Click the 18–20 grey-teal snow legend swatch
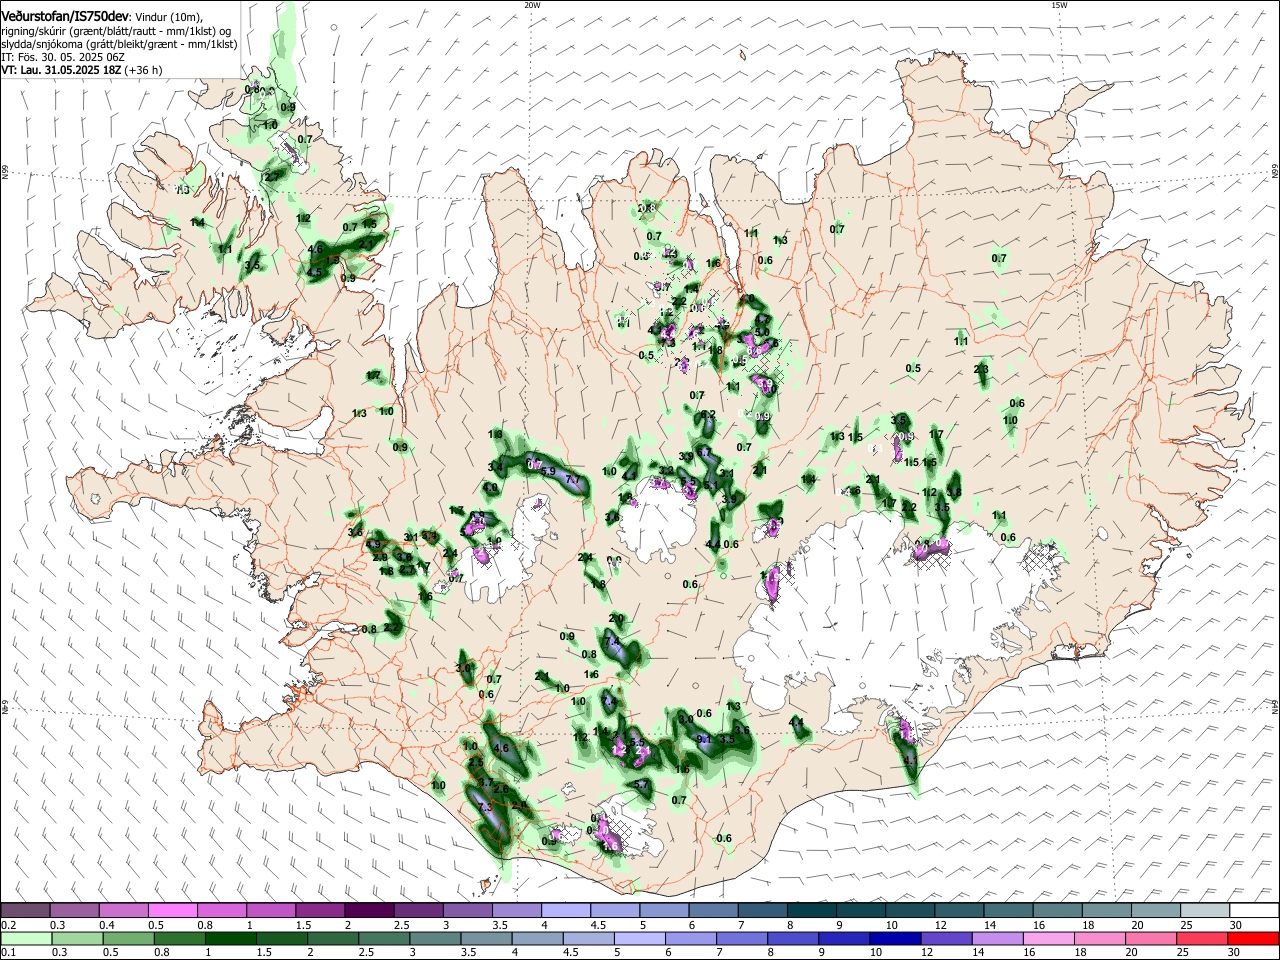Screen dimensions: 1280x960 [x=1105, y=910]
